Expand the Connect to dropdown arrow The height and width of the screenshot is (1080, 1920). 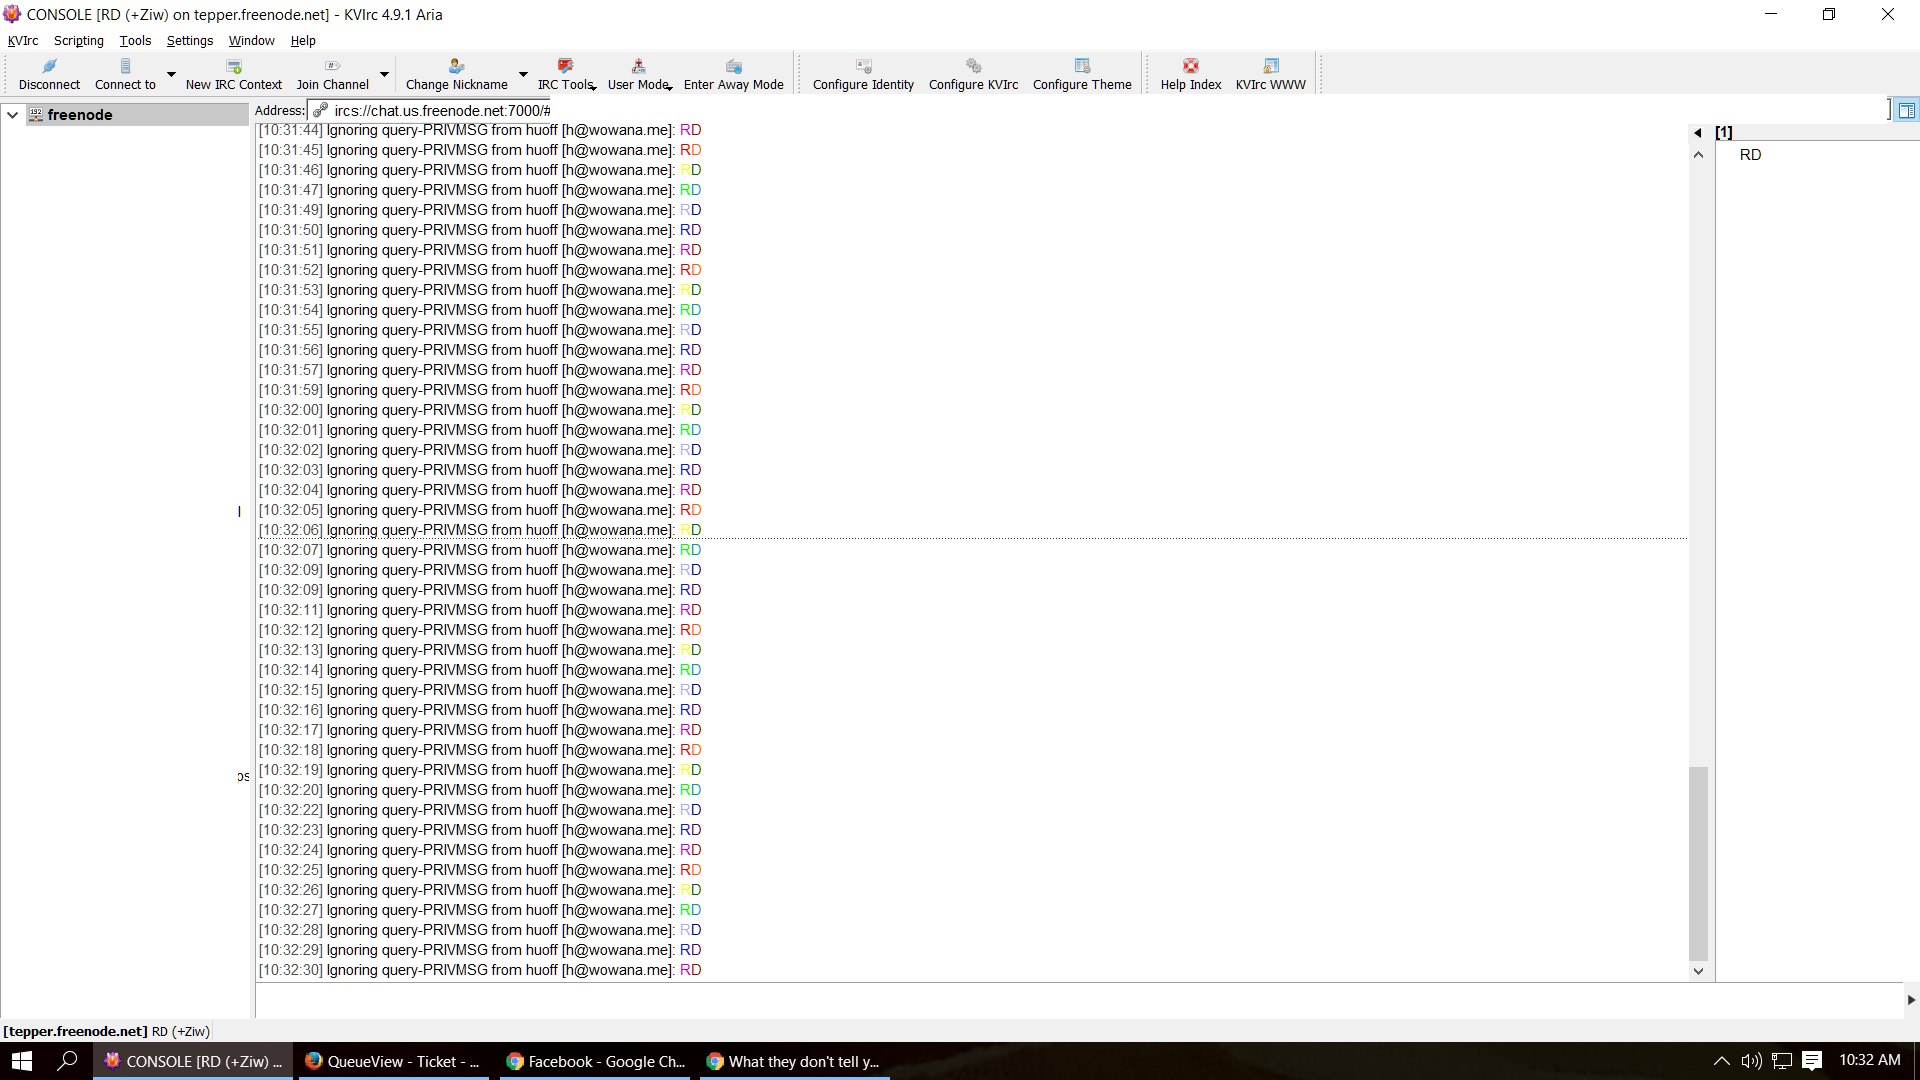pyautogui.click(x=171, y=74)
